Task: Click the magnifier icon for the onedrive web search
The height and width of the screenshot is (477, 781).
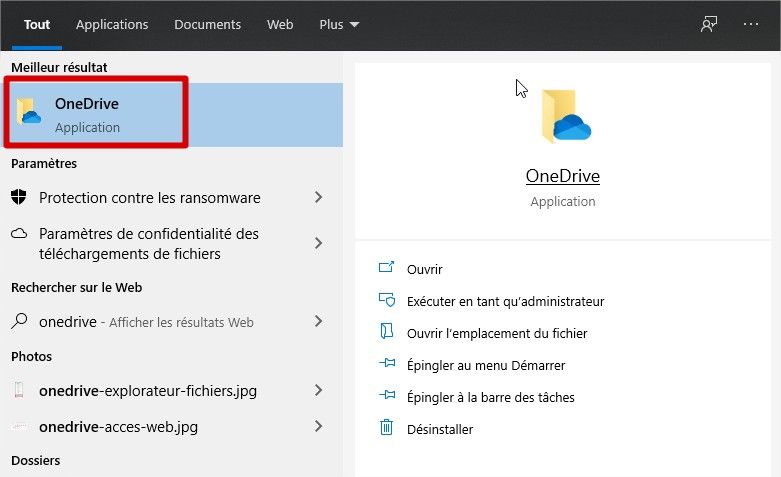Action: coord(19,322)
